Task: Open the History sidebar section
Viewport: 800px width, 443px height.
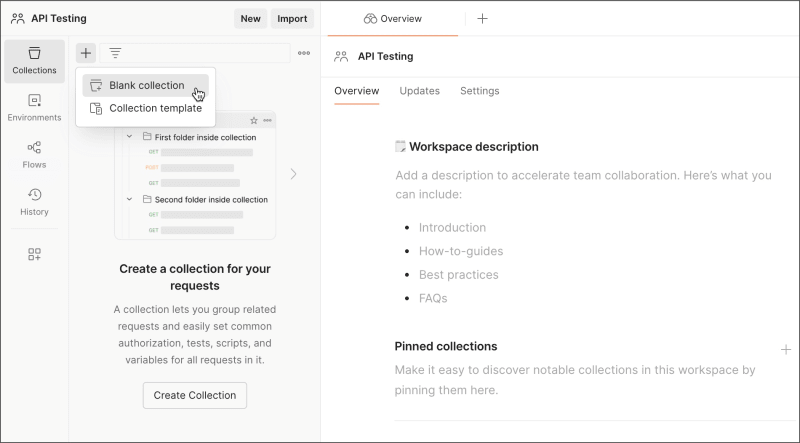Action: [34, 203]
